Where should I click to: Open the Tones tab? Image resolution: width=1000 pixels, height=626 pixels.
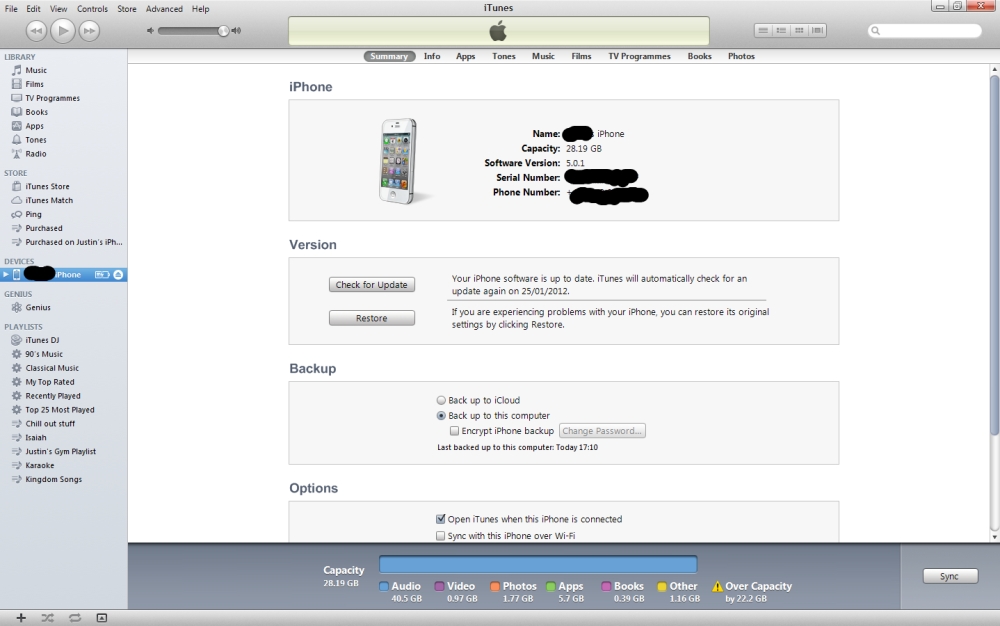coord(504,56)
